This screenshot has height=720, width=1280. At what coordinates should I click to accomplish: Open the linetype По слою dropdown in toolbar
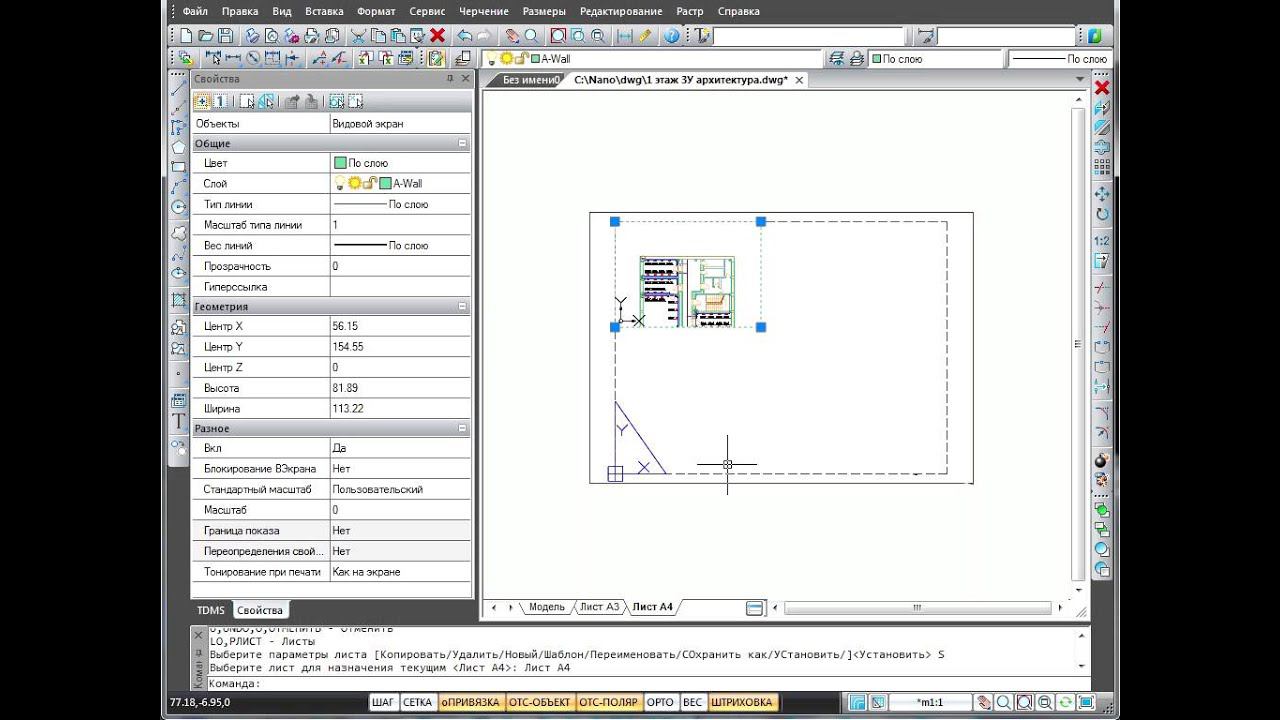1060,59
